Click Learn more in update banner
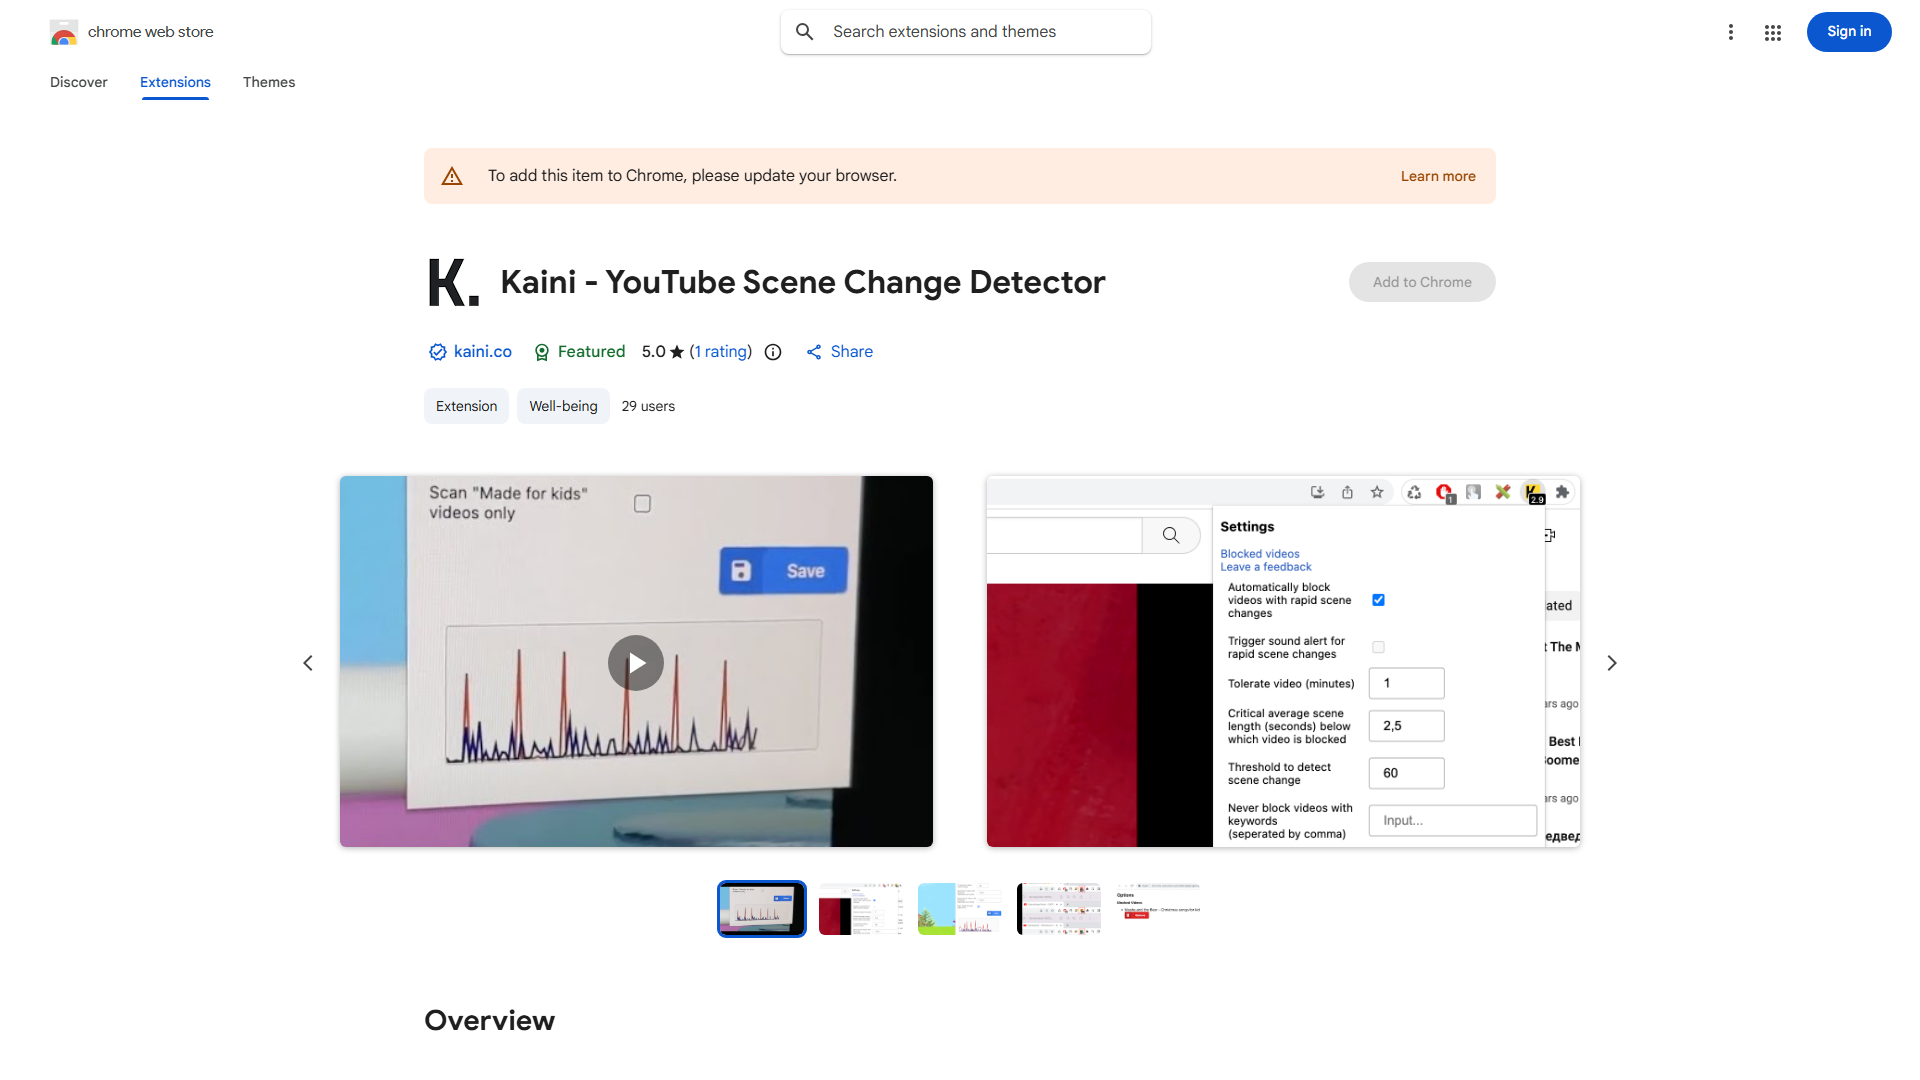Image resolution: width=1920 pixels, height=1080 pixels. click(1437, 176)
